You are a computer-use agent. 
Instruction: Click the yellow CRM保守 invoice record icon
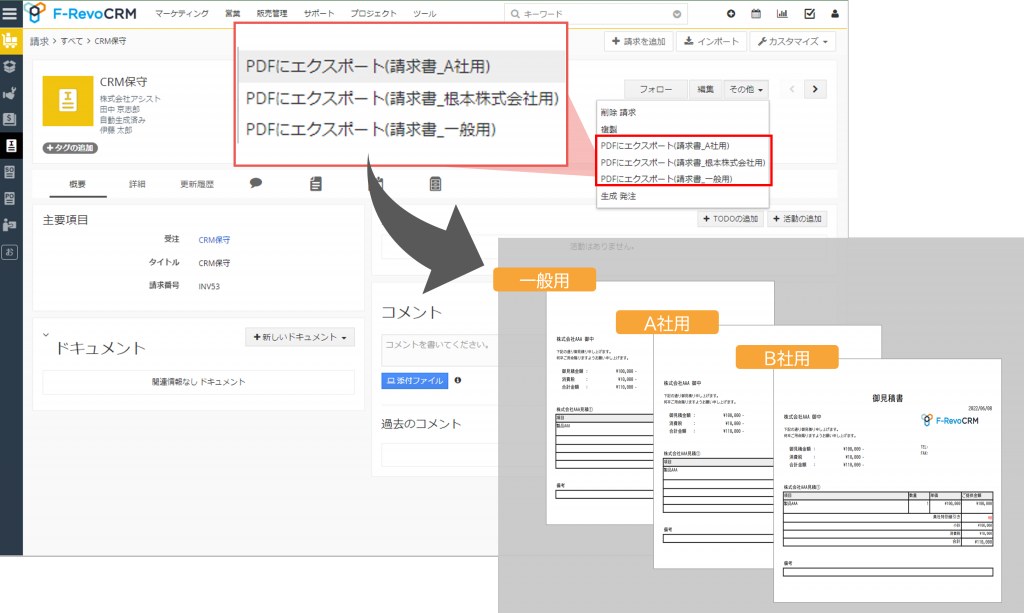[68, 101]
